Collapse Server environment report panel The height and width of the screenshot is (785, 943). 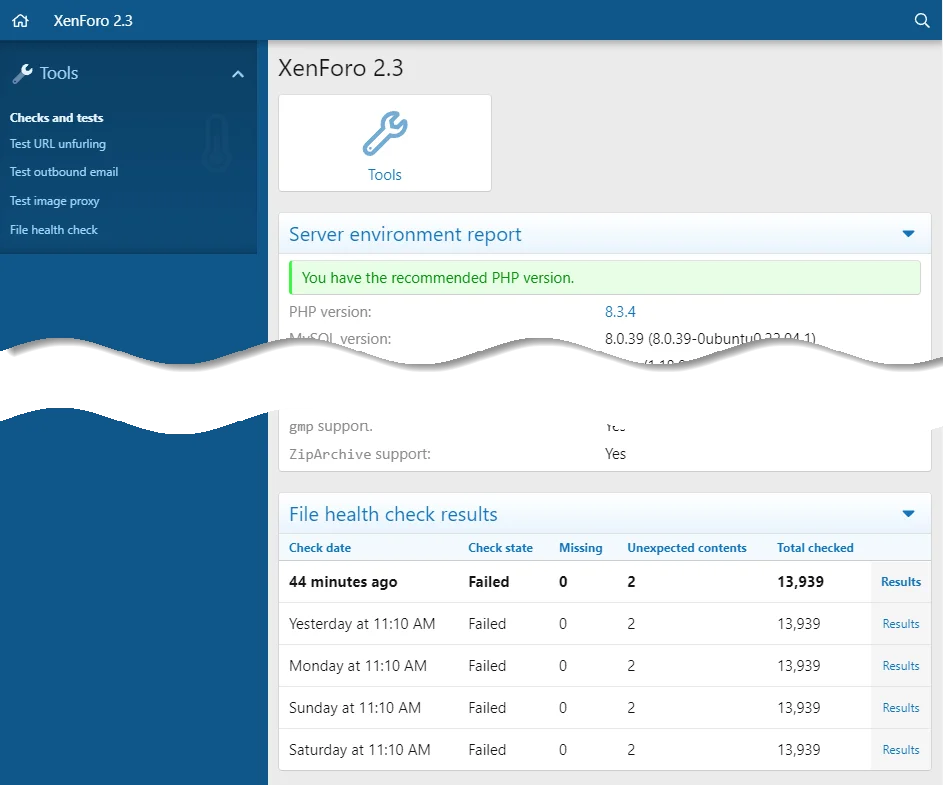tap(908, 234)
